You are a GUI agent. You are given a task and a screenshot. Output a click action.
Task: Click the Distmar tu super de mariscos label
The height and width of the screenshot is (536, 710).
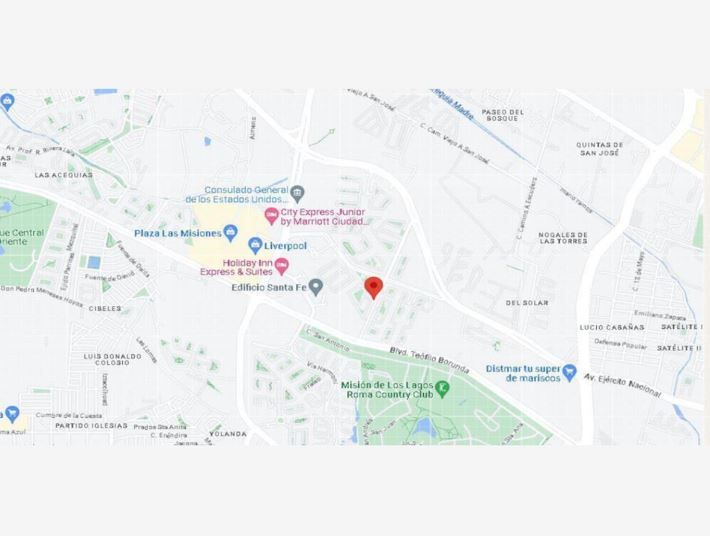coord(523,373)
